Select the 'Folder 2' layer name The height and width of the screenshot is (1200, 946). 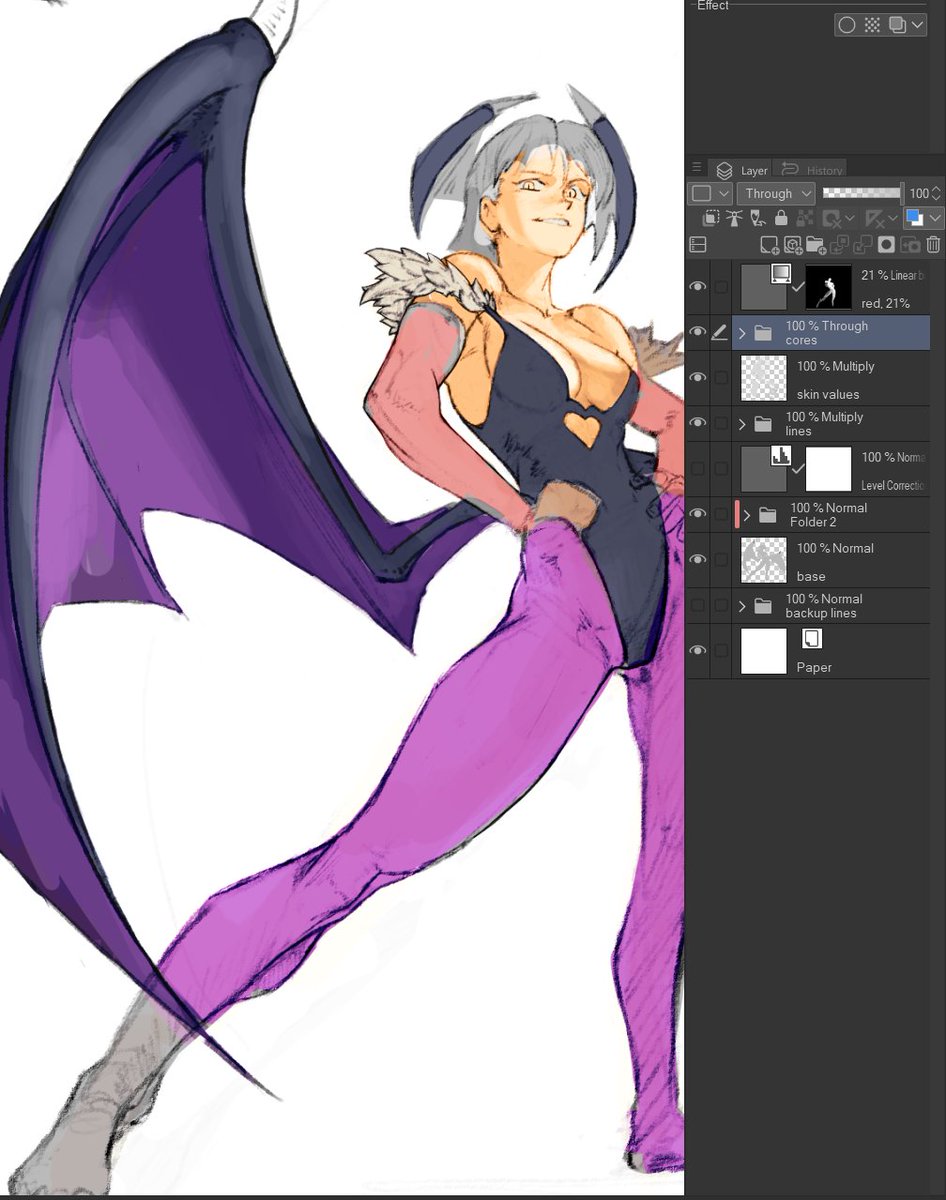coord(813,522)
